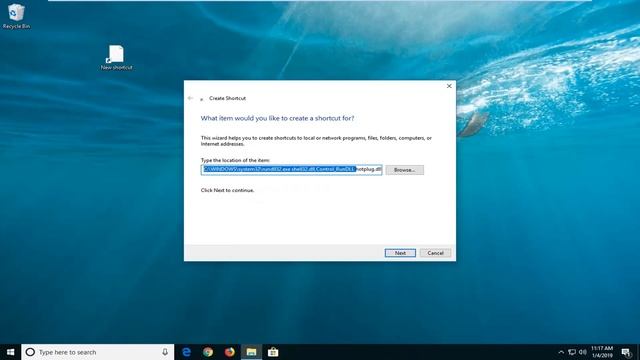Viewport: 640px width, 360px height.
Task: Open Microsoft Store from taskbar
Action: point(273,352)
